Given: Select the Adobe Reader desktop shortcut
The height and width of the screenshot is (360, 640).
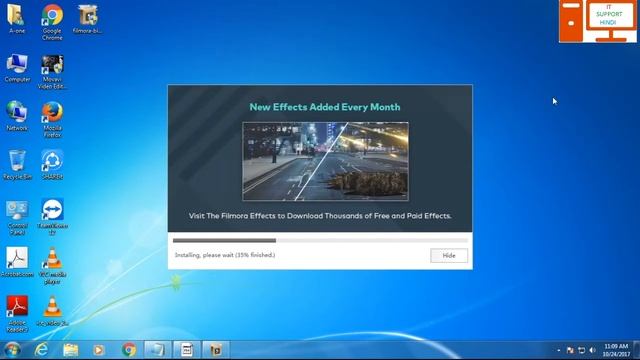Looking at the screenshot, I should [17, 313].
